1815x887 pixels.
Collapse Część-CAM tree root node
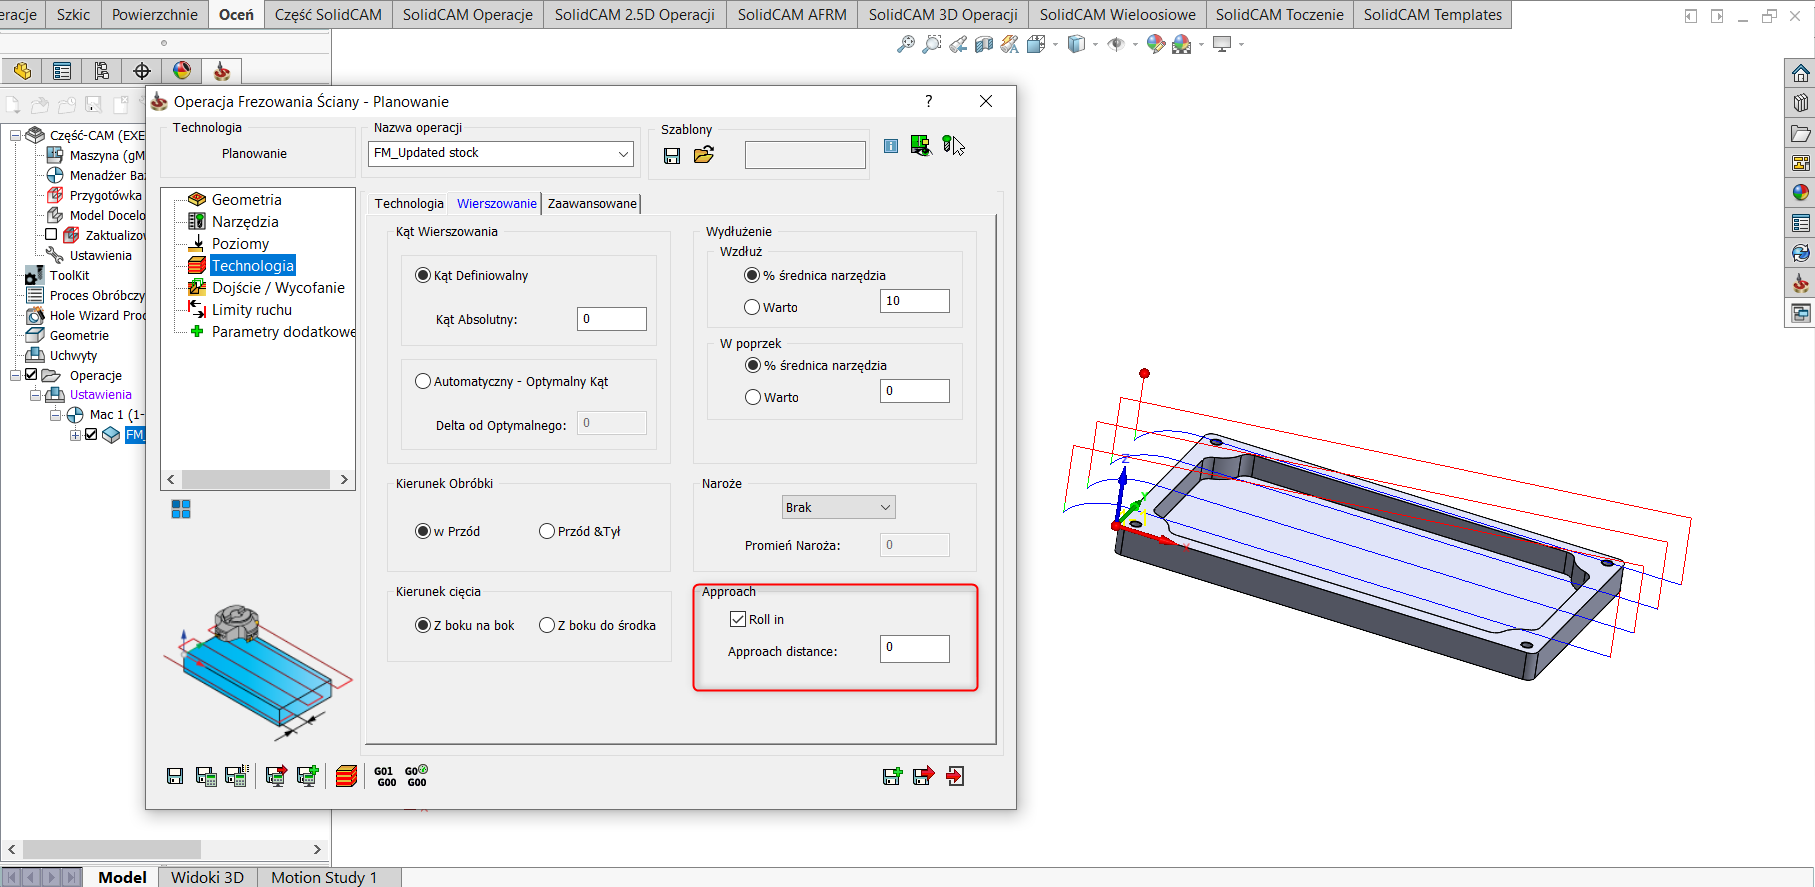pyautogui.click(x=16, y=135)
